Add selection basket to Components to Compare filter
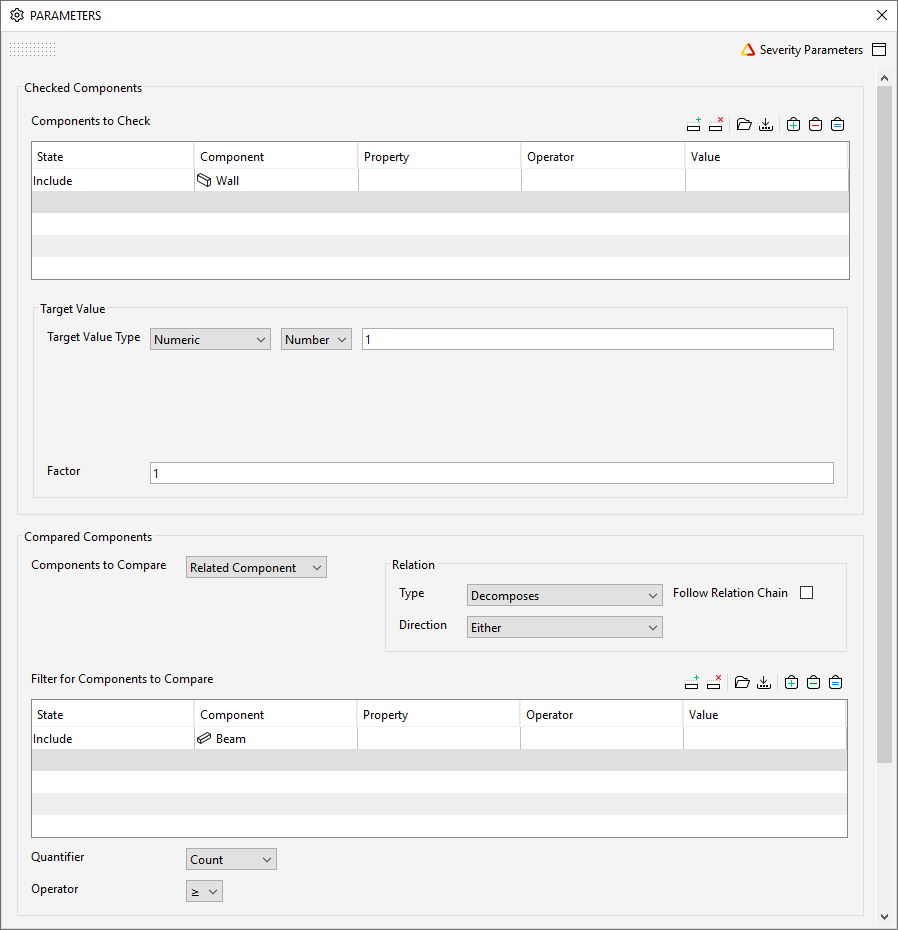Image resolution: width=898 pixels, height=930 pixels. click(791, 683)
